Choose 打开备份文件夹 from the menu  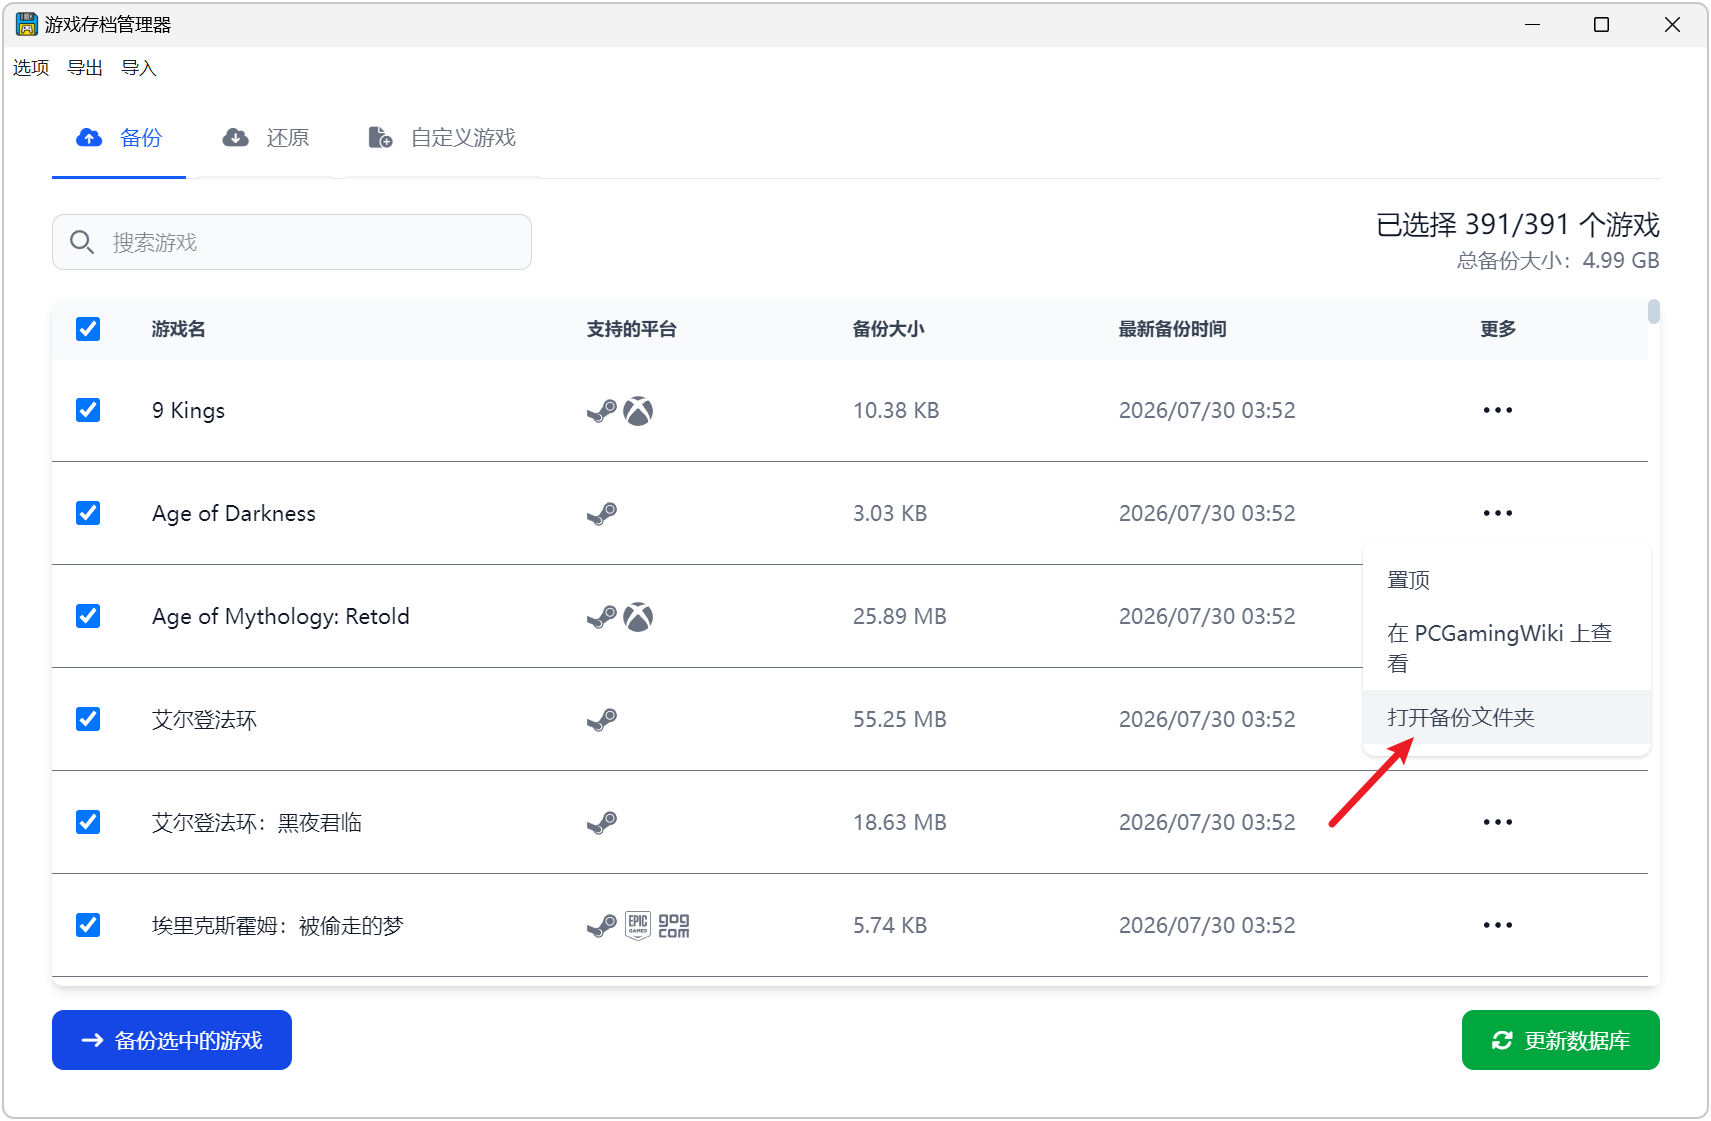1506,717
